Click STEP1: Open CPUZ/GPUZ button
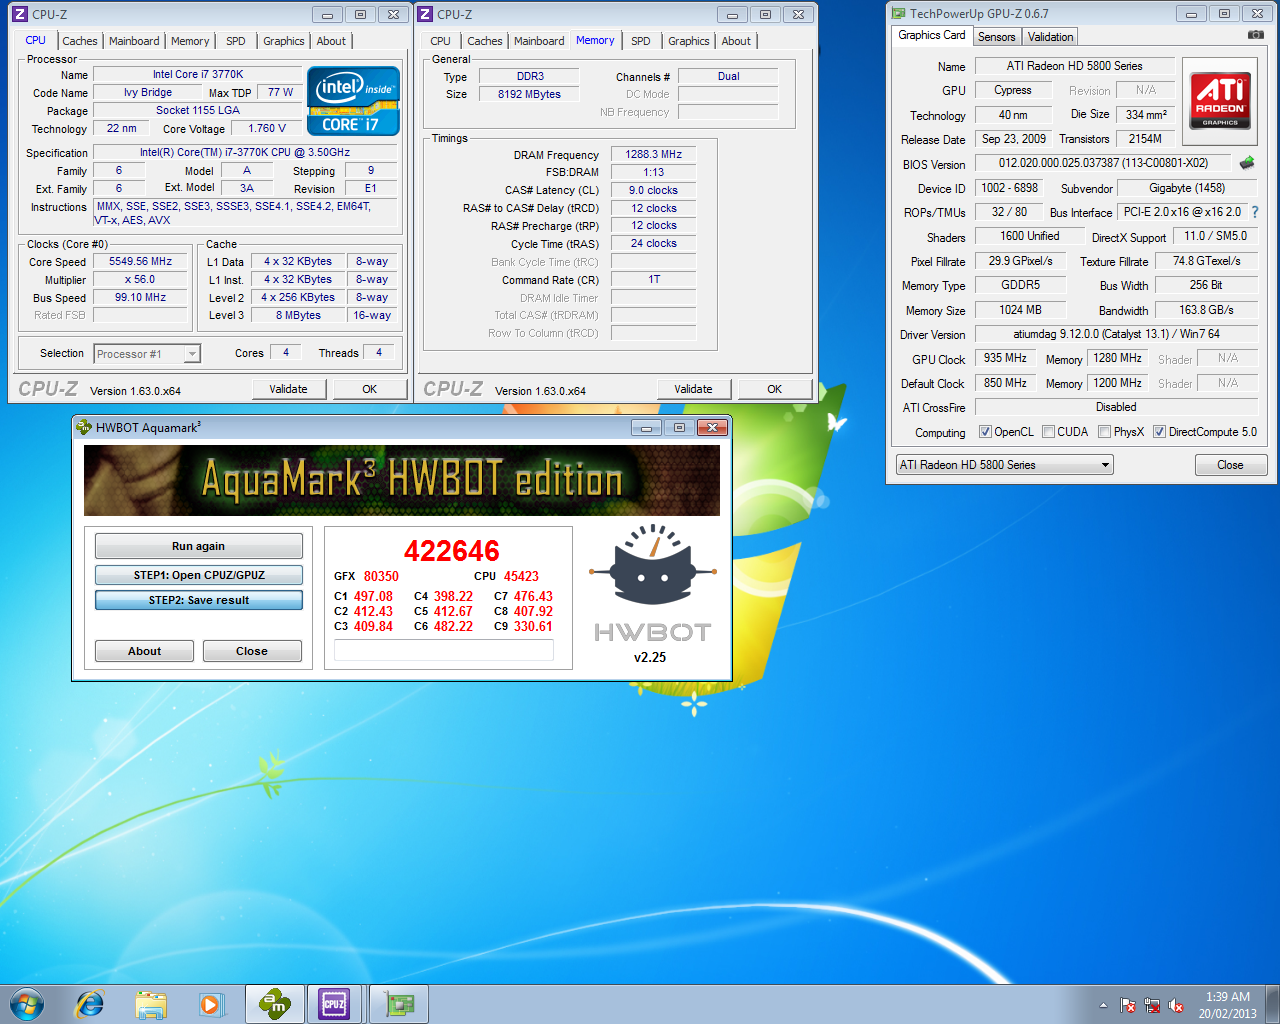This screenshot has width=1280, height=1024. coord(198,575)
